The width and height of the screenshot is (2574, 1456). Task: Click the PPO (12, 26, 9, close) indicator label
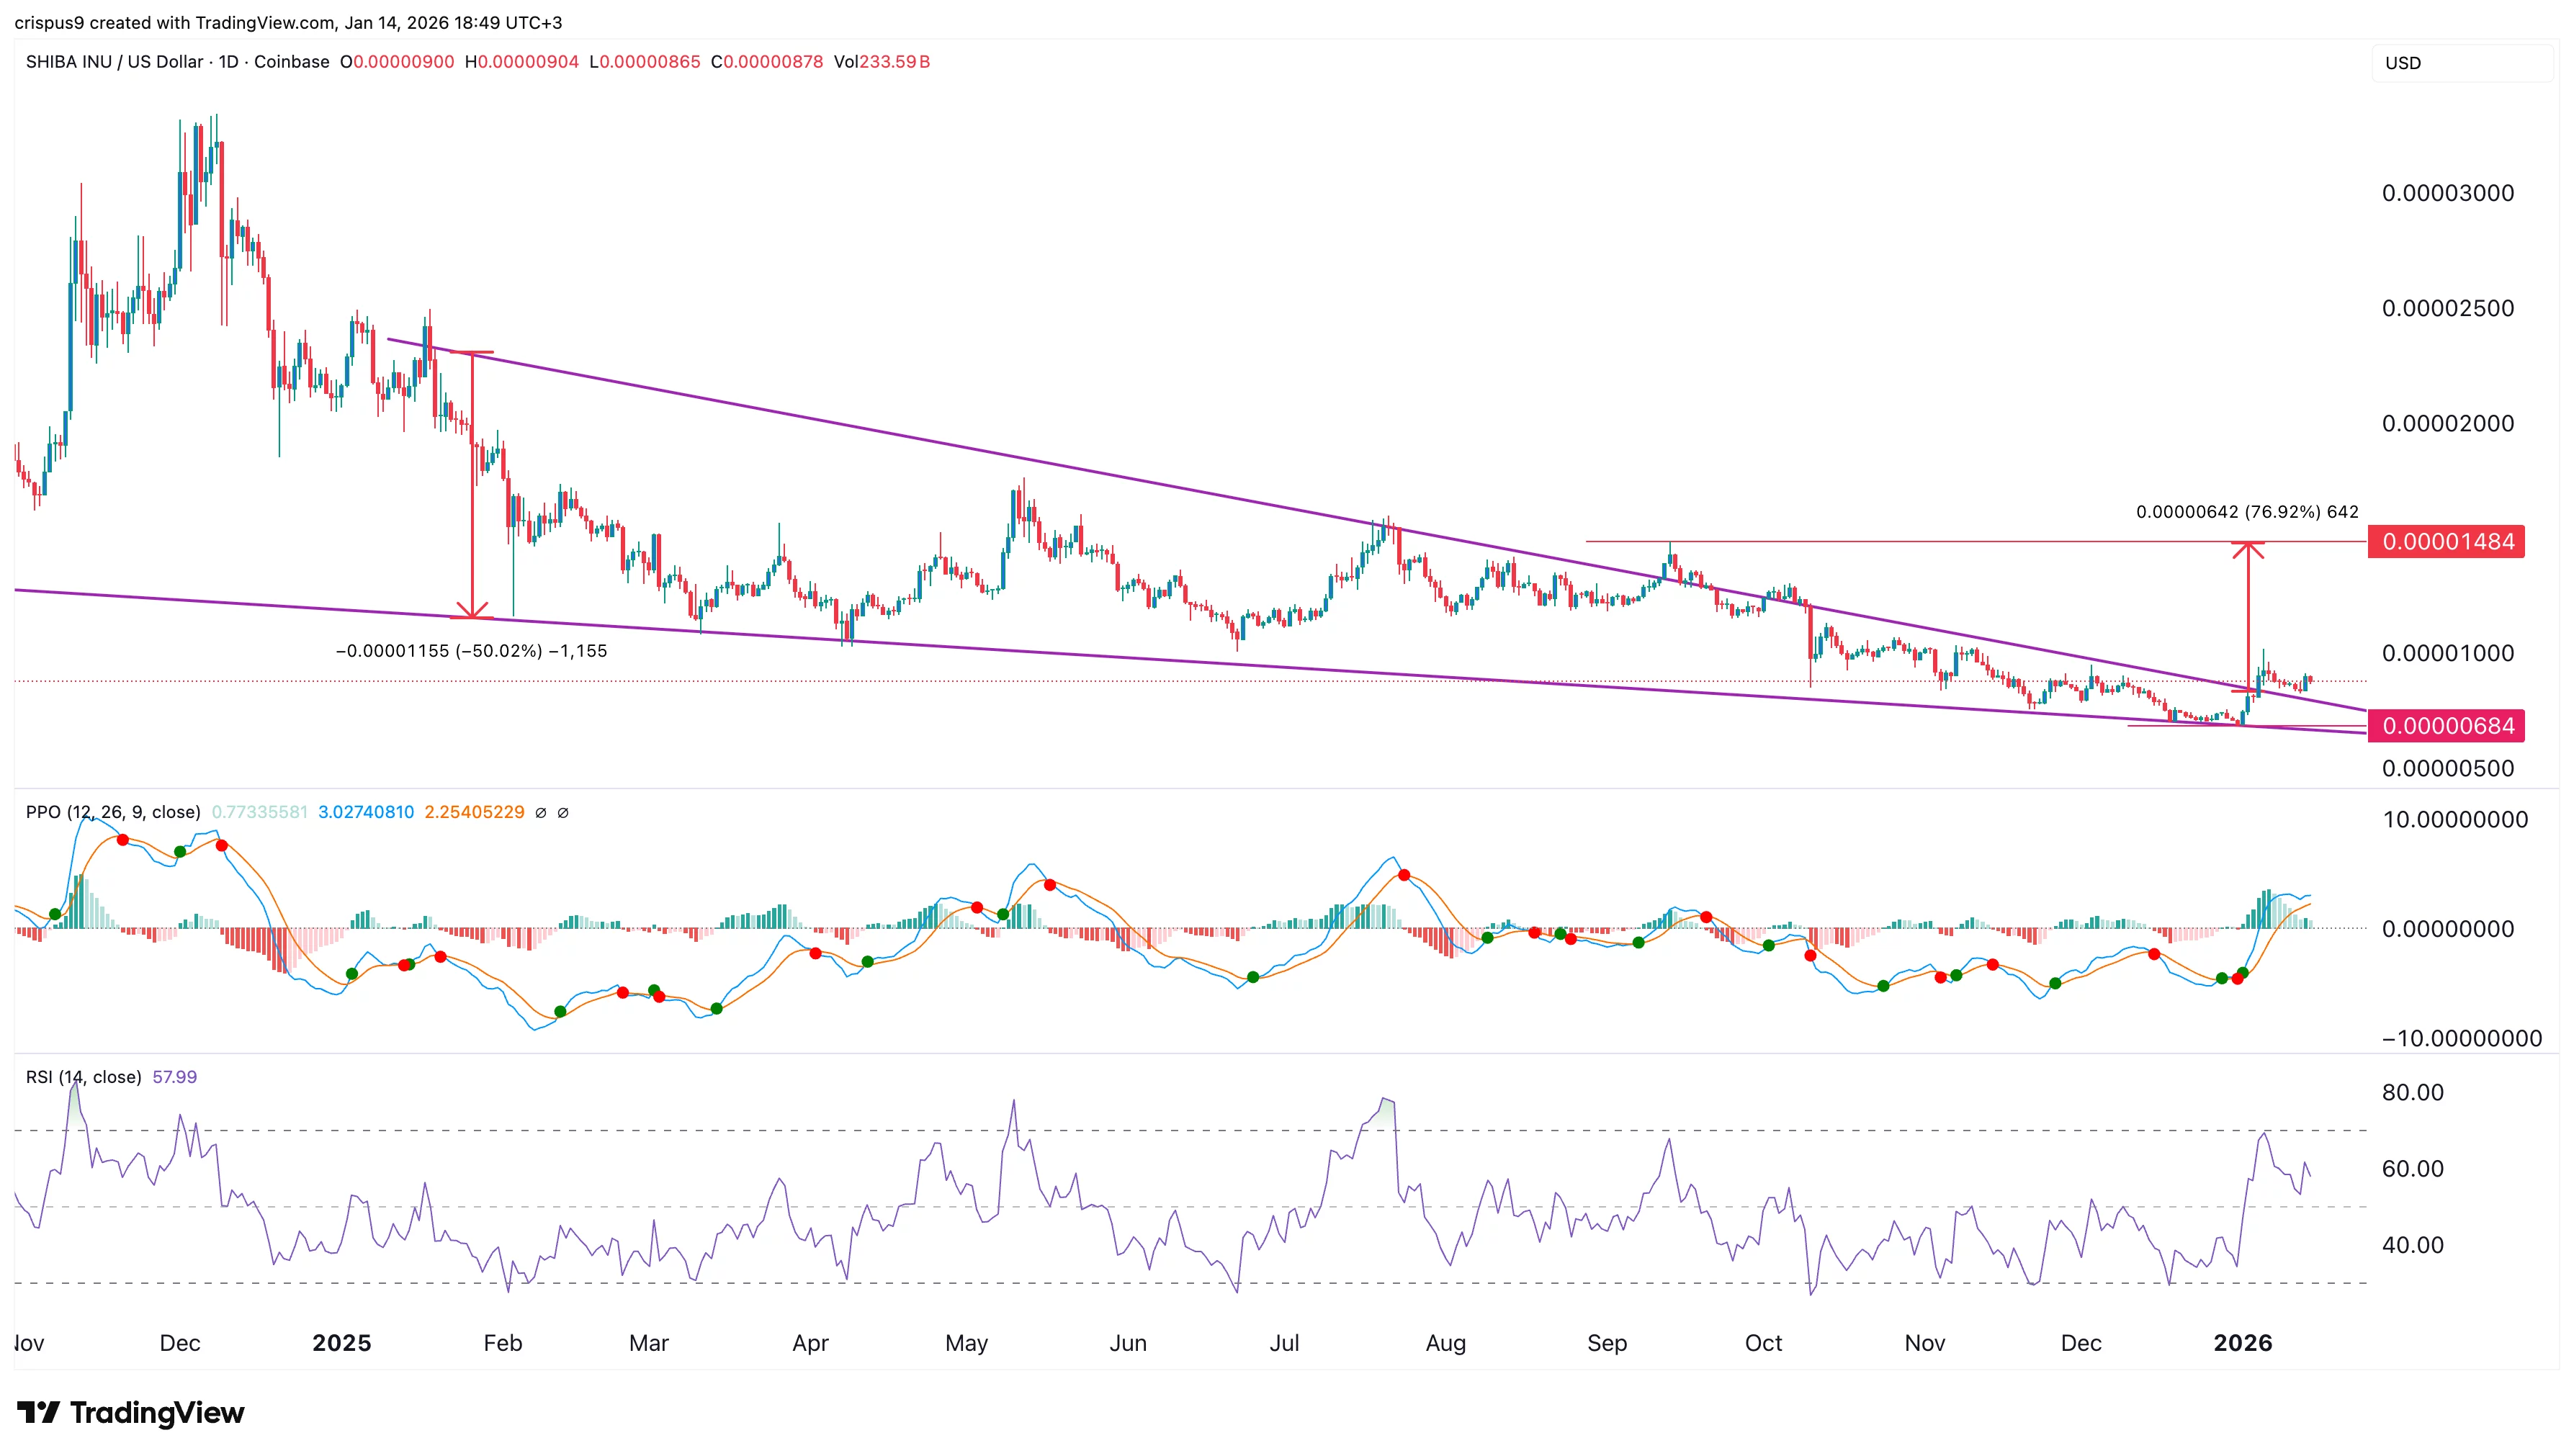click(113, 812)
